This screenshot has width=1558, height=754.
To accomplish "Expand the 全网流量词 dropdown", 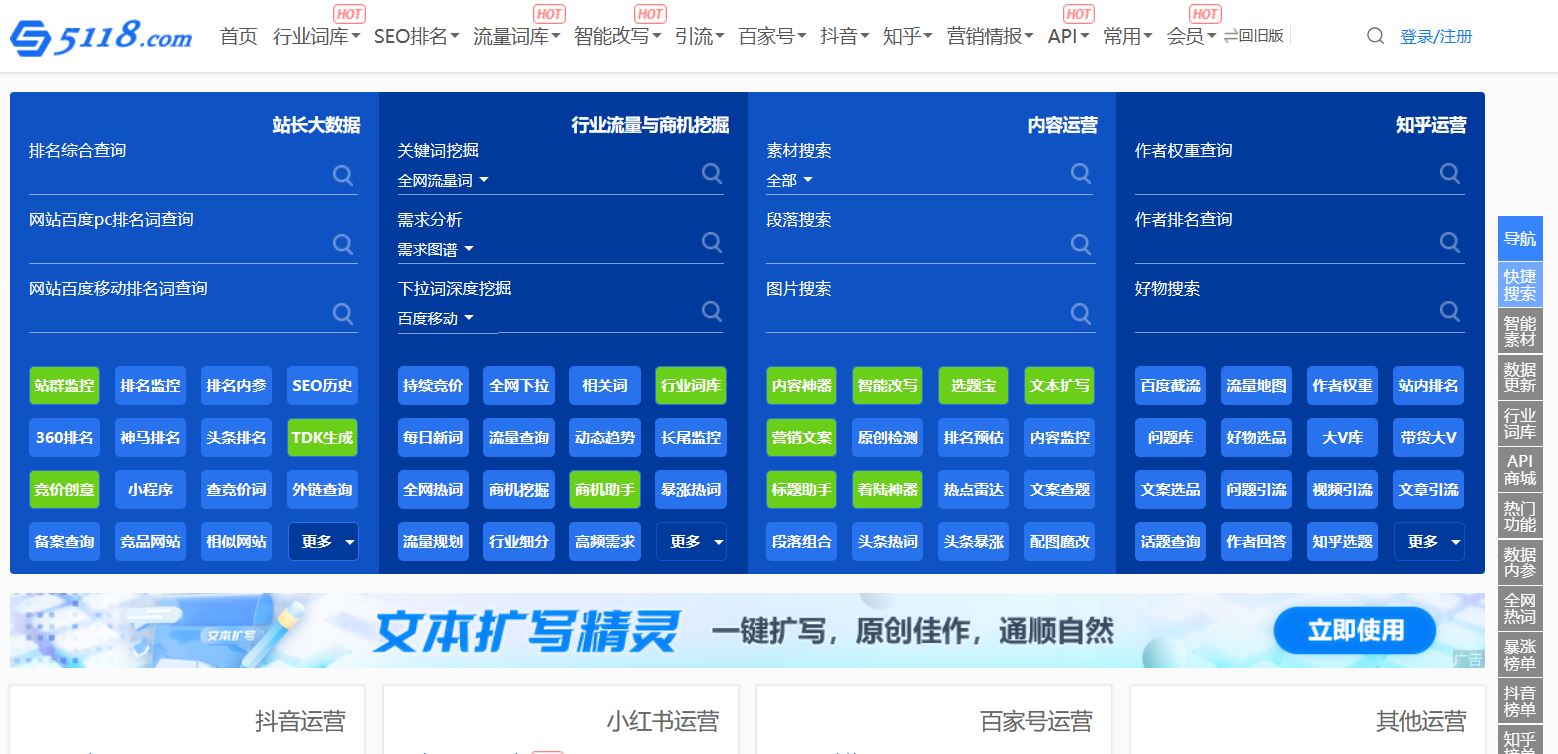I will (x=443, y=180).
